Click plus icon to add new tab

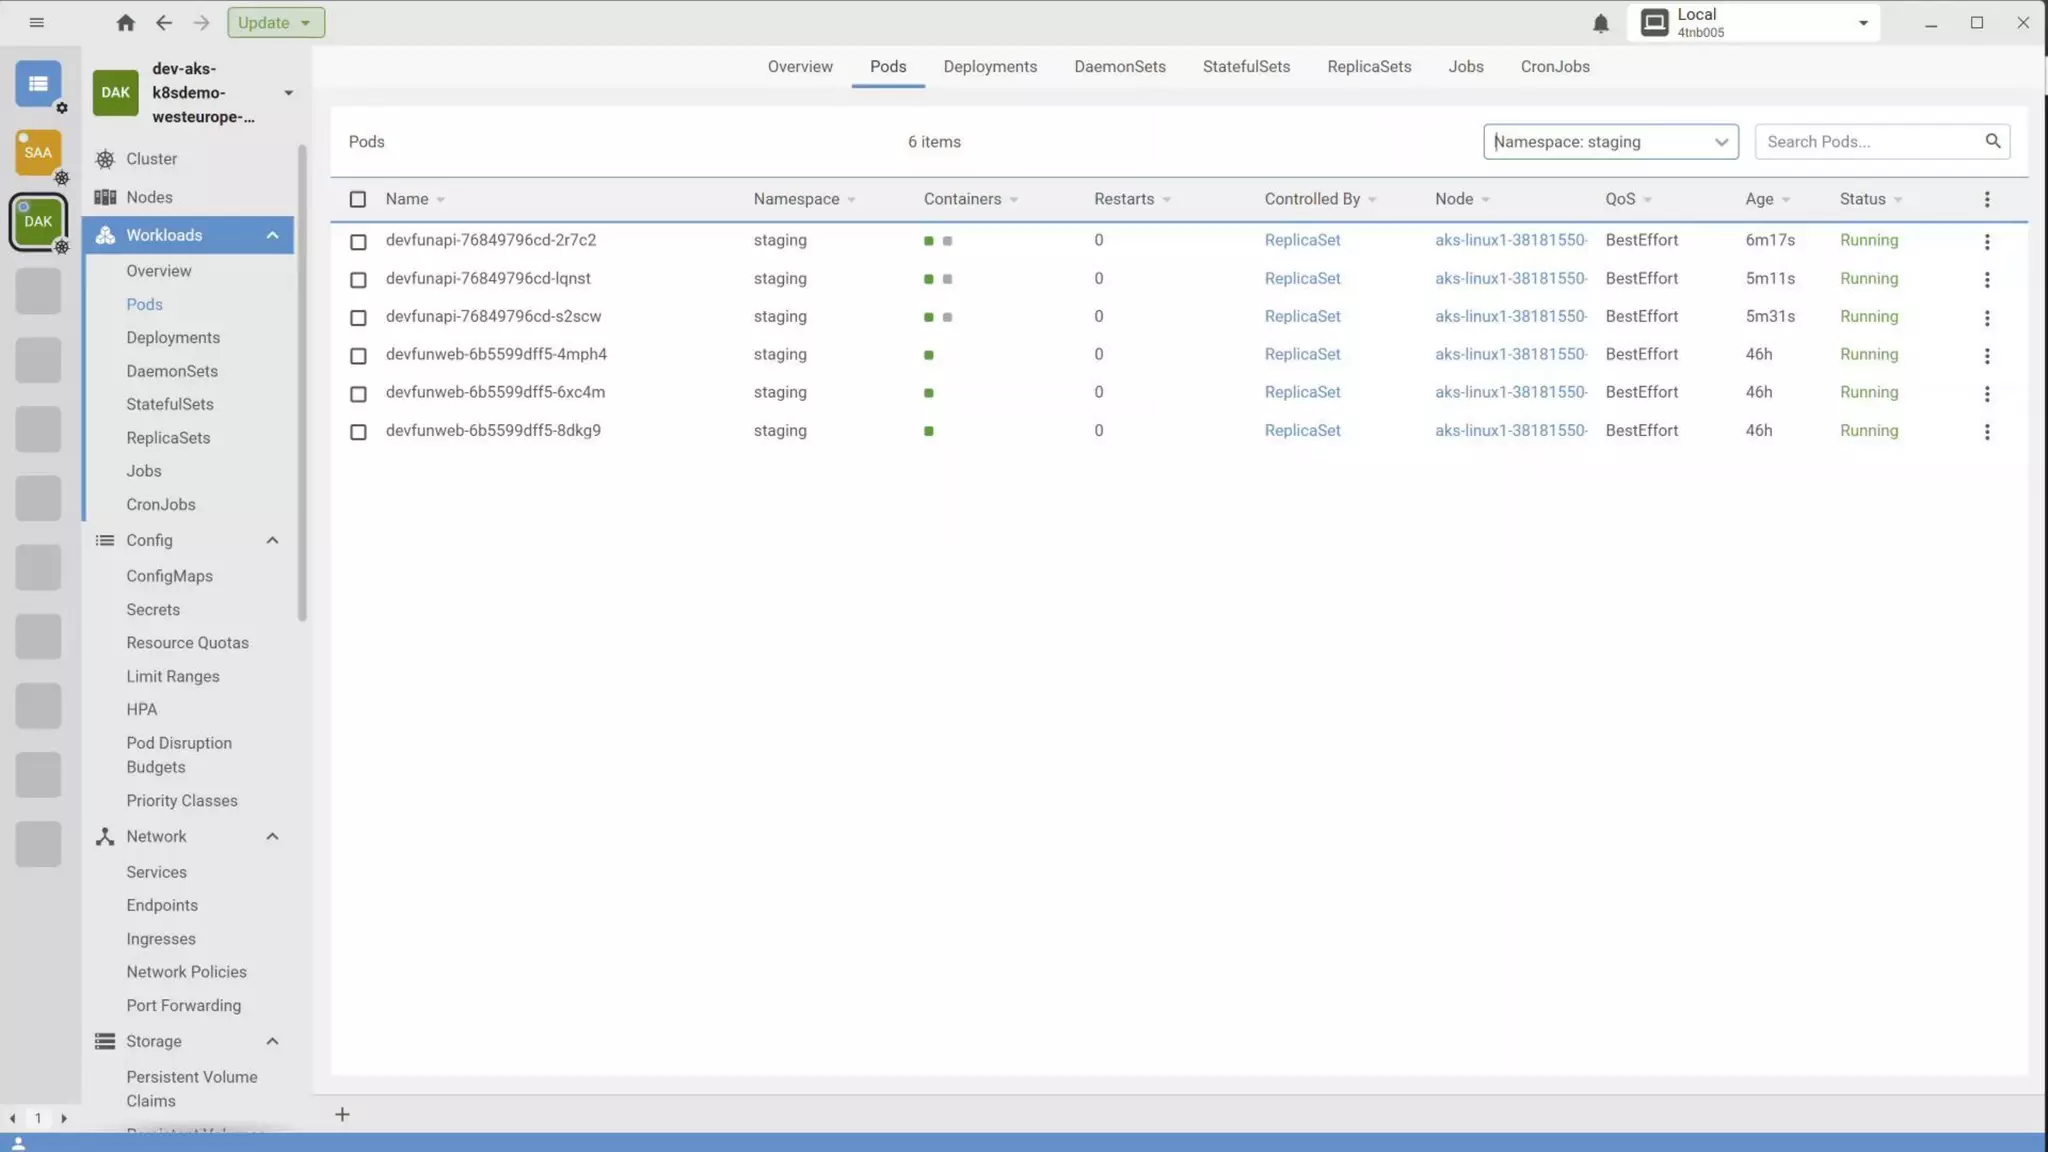(x=342, y=1114)
